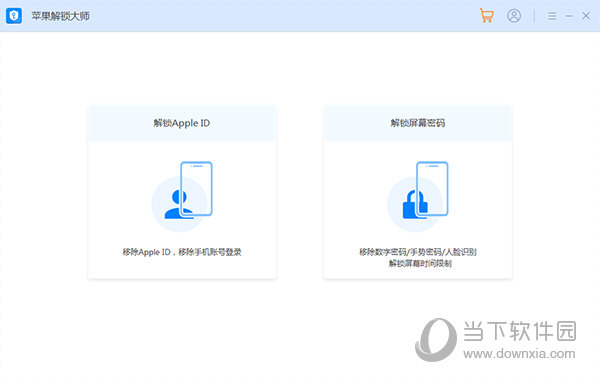Close the 苹果解锁大师 window
The height and width of the screenshot is (383, 600).
[586, 16]
